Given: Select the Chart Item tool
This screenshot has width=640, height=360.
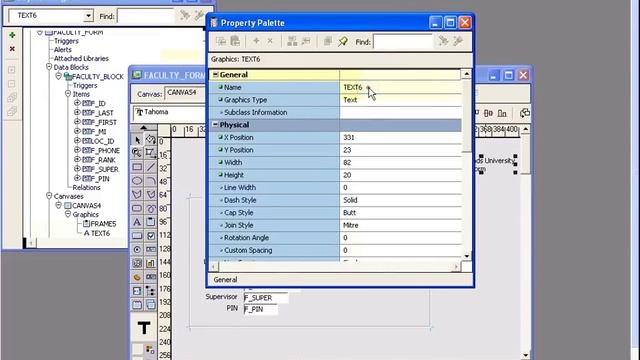Looking at the screenshot, I should 151,263.
